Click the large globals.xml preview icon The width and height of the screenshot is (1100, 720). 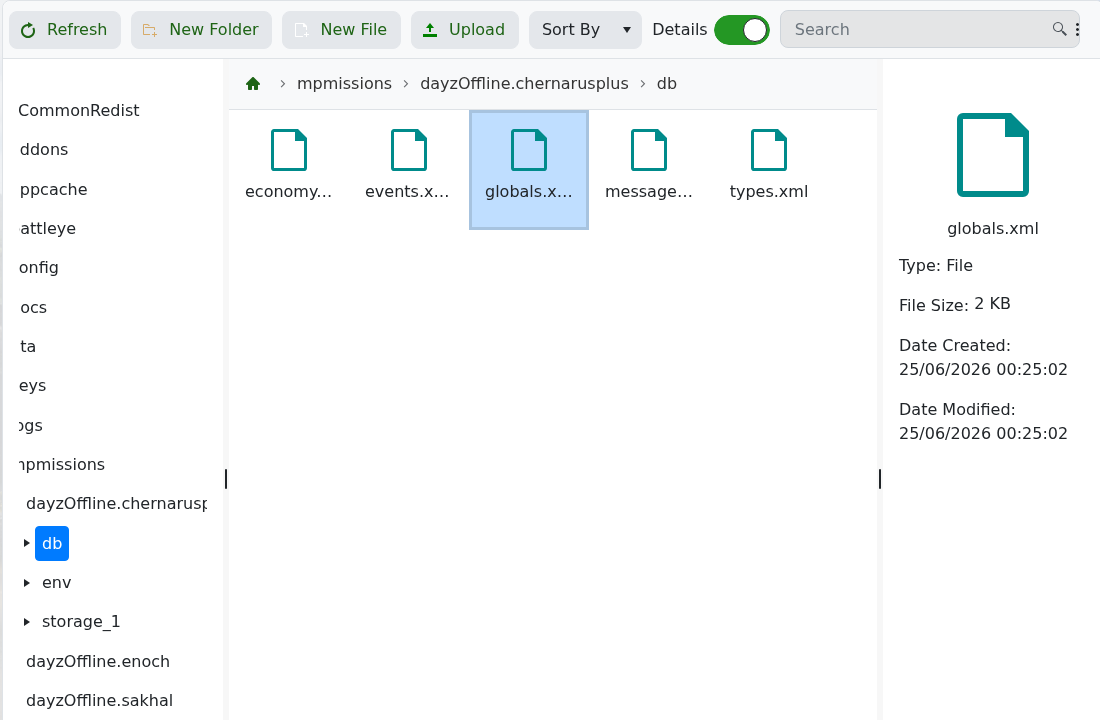coord(993,154)
